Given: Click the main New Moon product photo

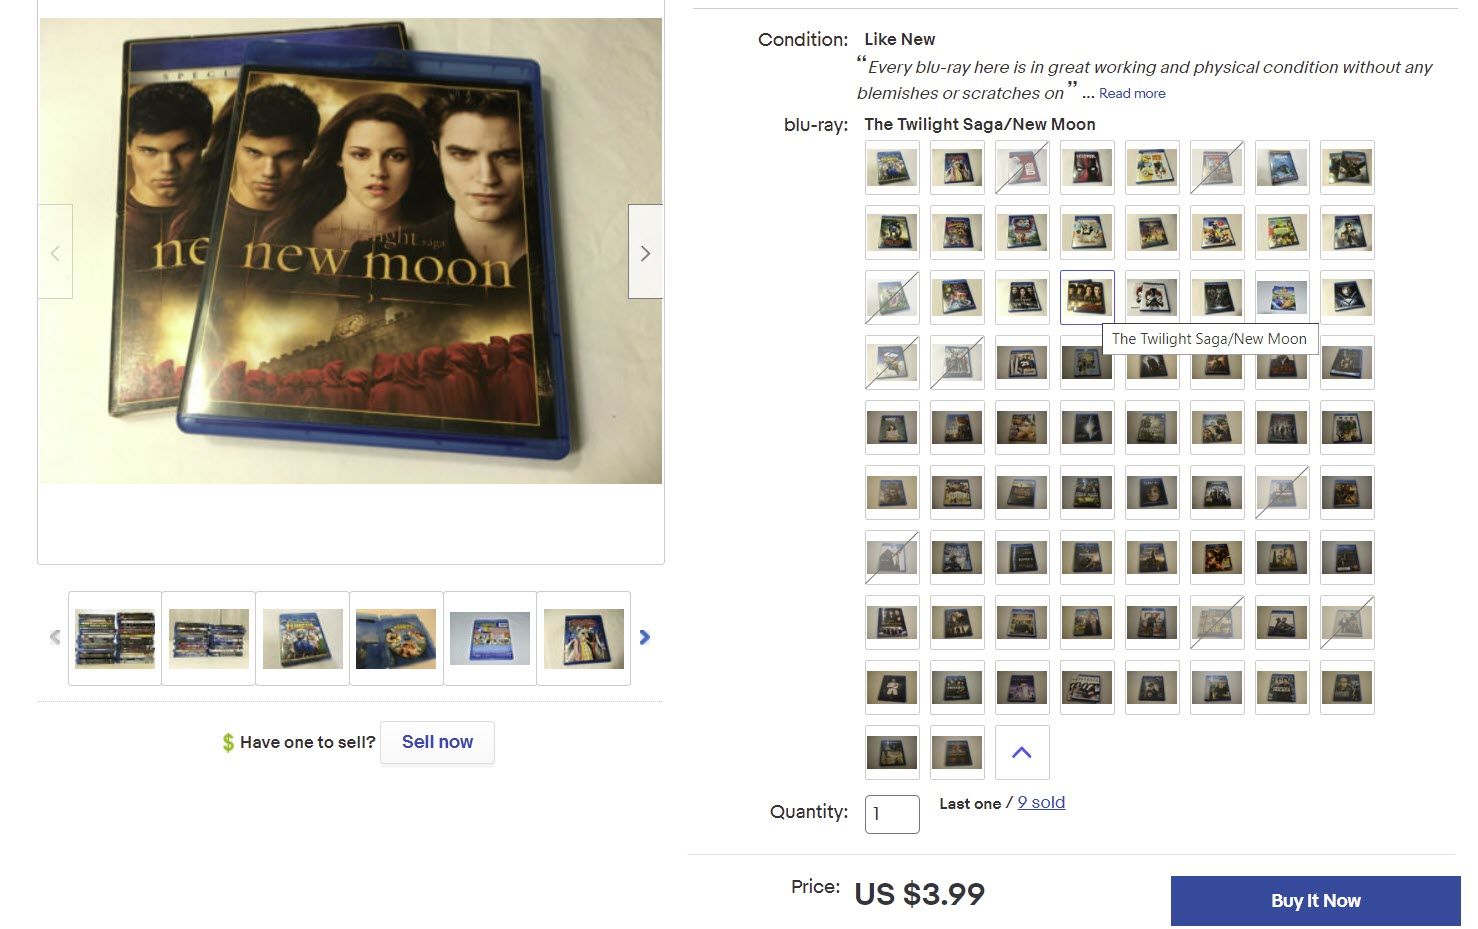Looking at the screenshot, I should click(351, 251).
